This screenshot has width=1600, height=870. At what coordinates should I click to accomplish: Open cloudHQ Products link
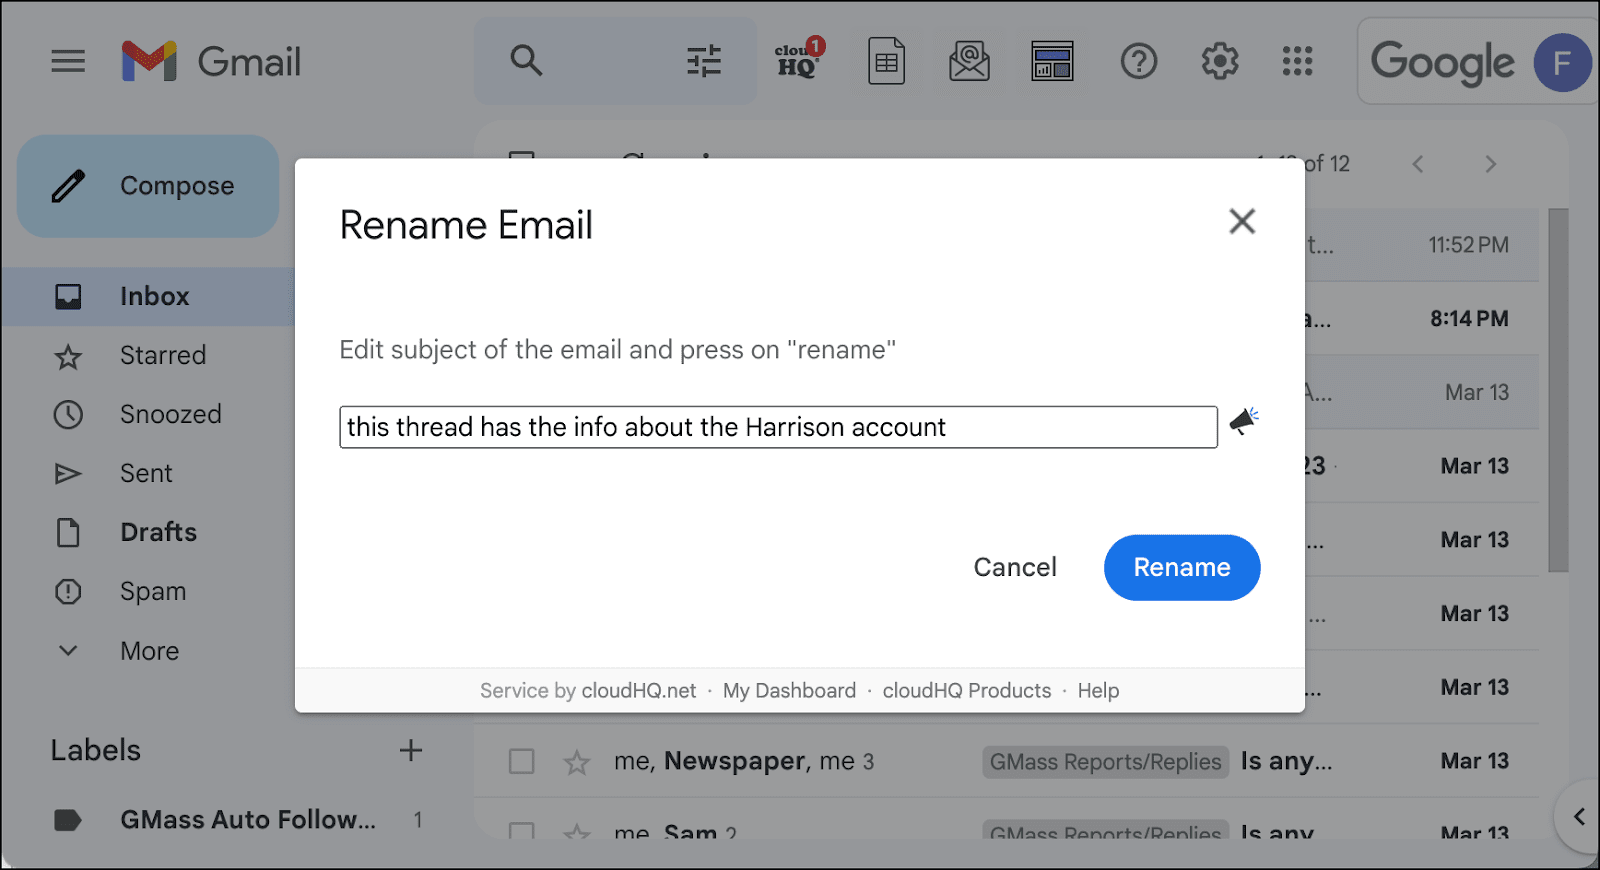(x=967, y=691)
